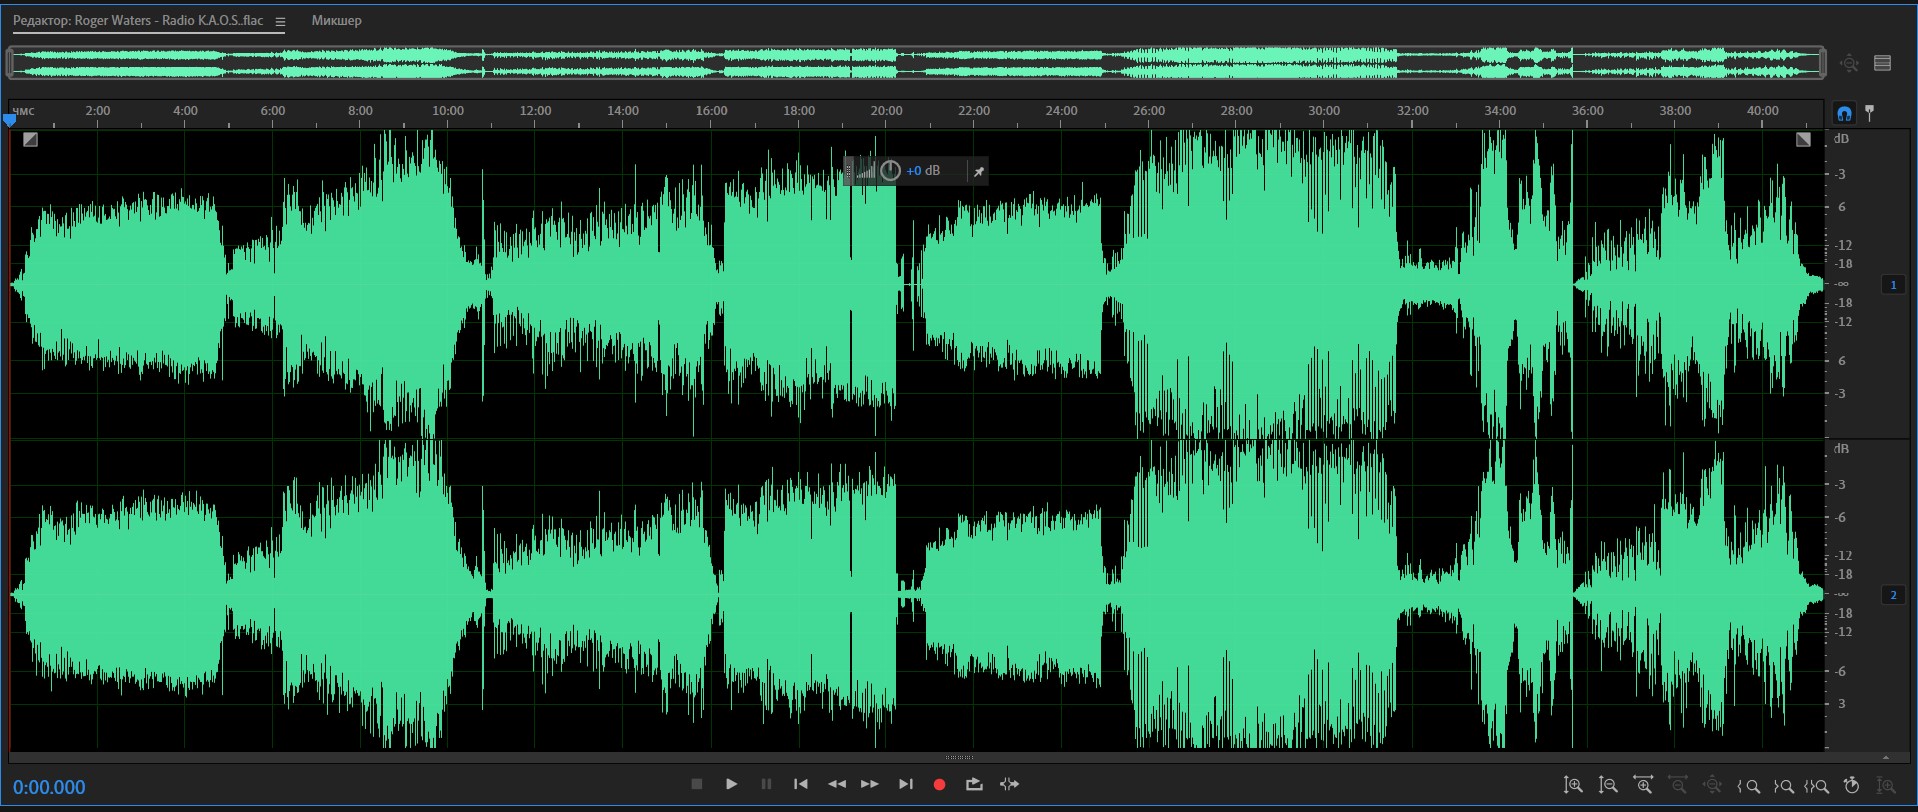Click the channel 2 enable button

pyautogui.click(x=1893, y=595)
